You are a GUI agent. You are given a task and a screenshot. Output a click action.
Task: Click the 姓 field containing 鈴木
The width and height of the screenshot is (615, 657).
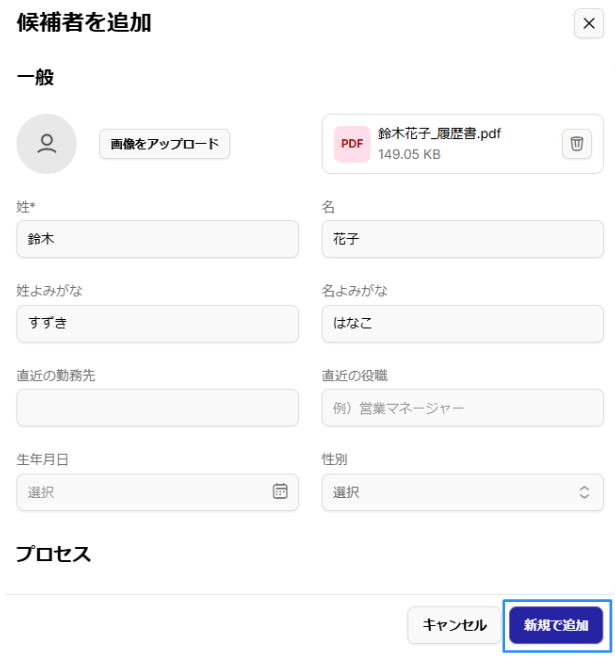click(x=158, y=239)
